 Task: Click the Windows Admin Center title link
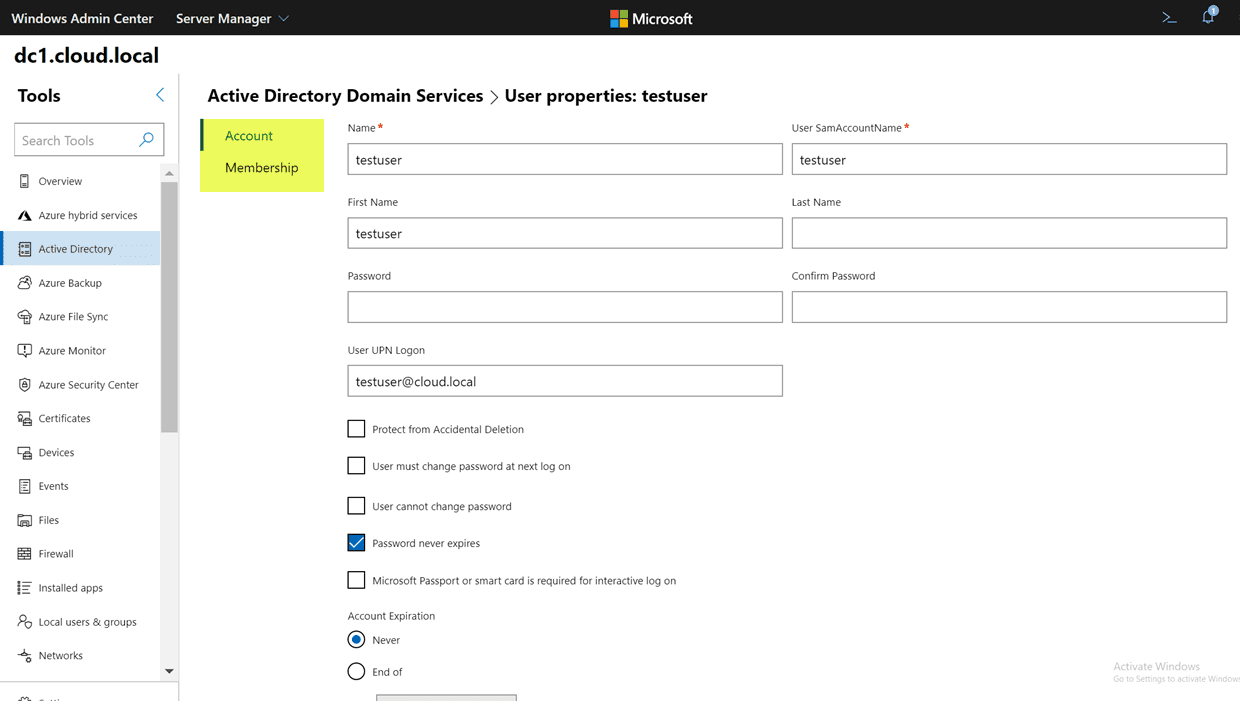pos(82,18)
